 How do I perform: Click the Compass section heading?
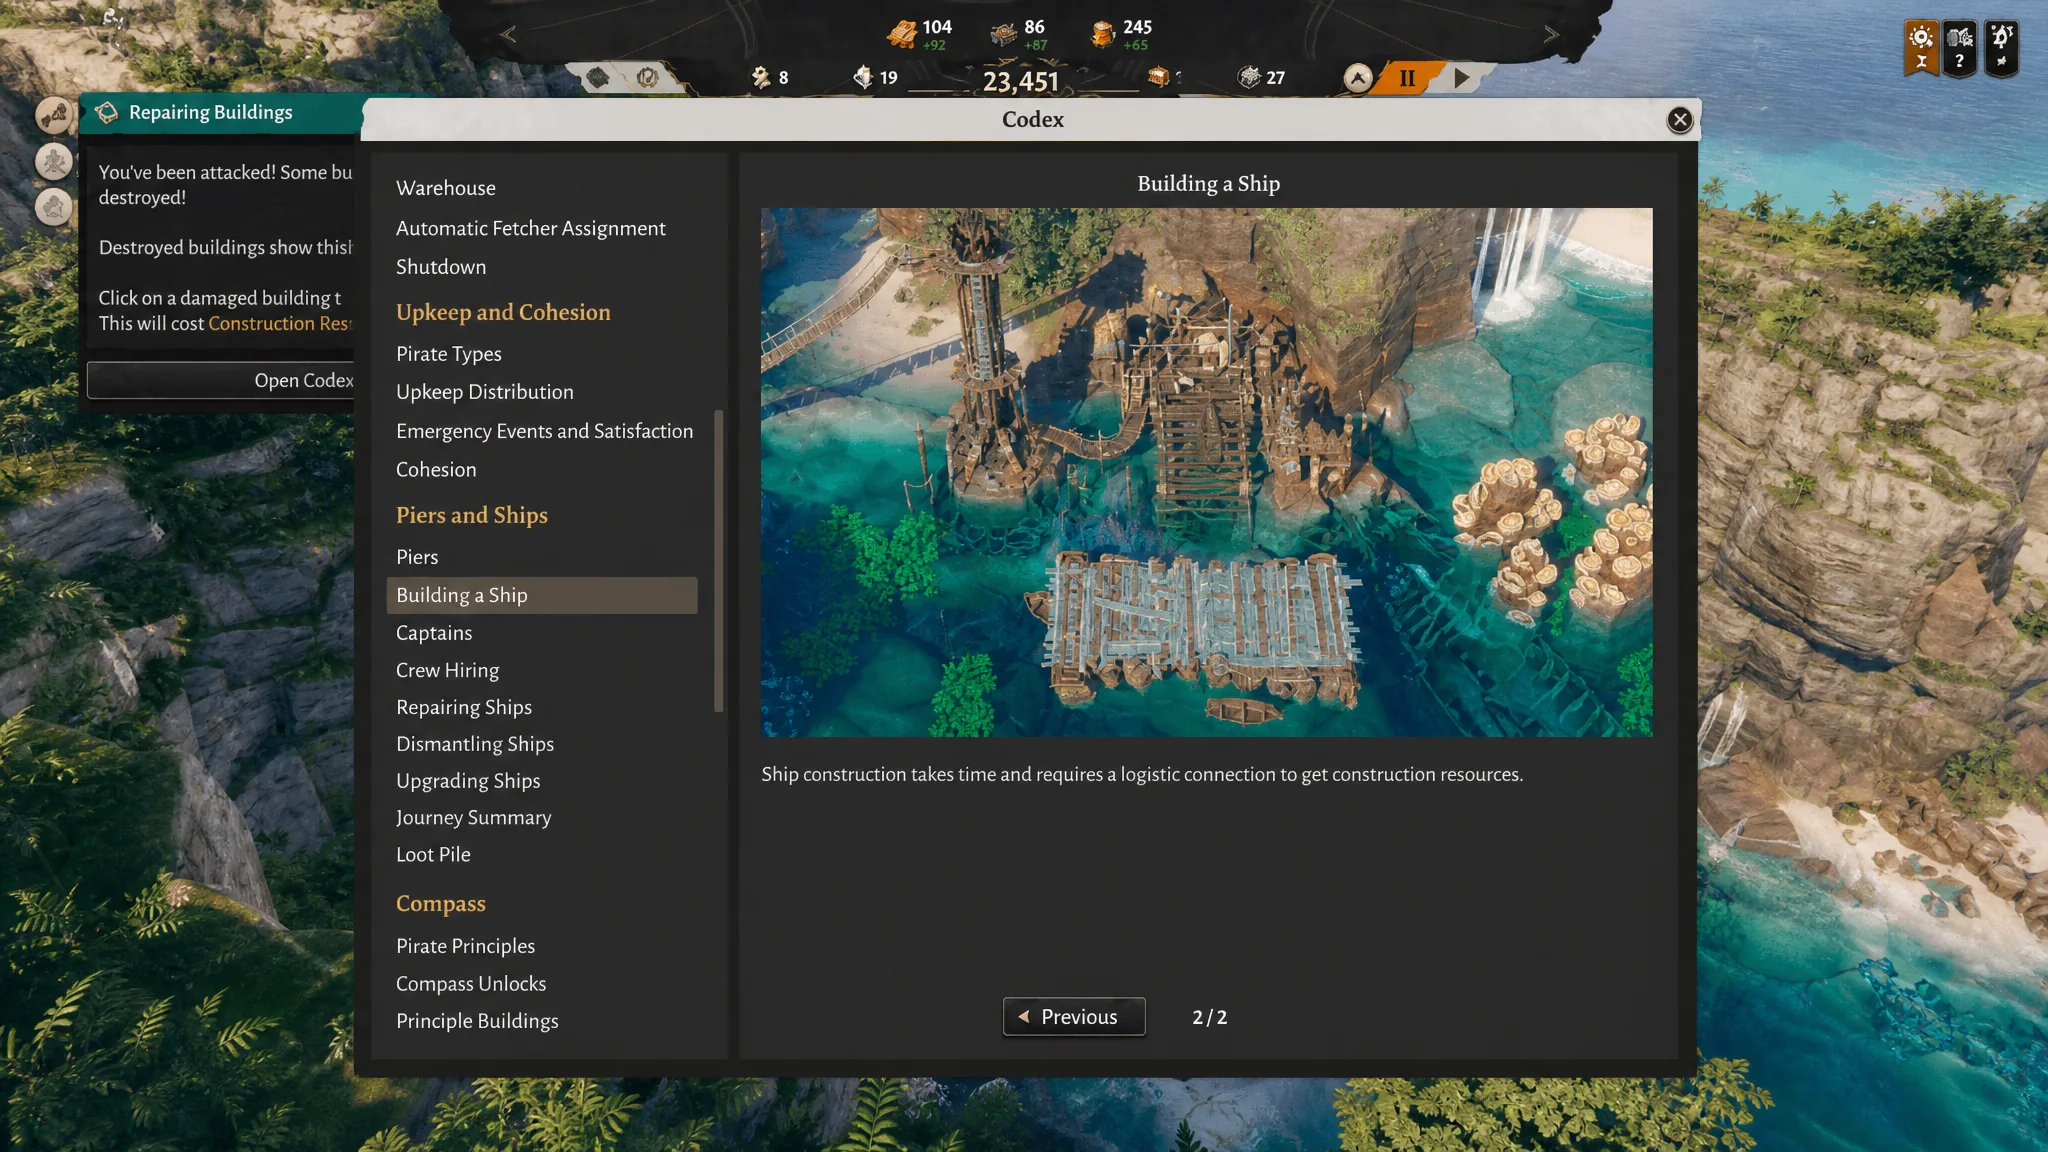[441, 903]
